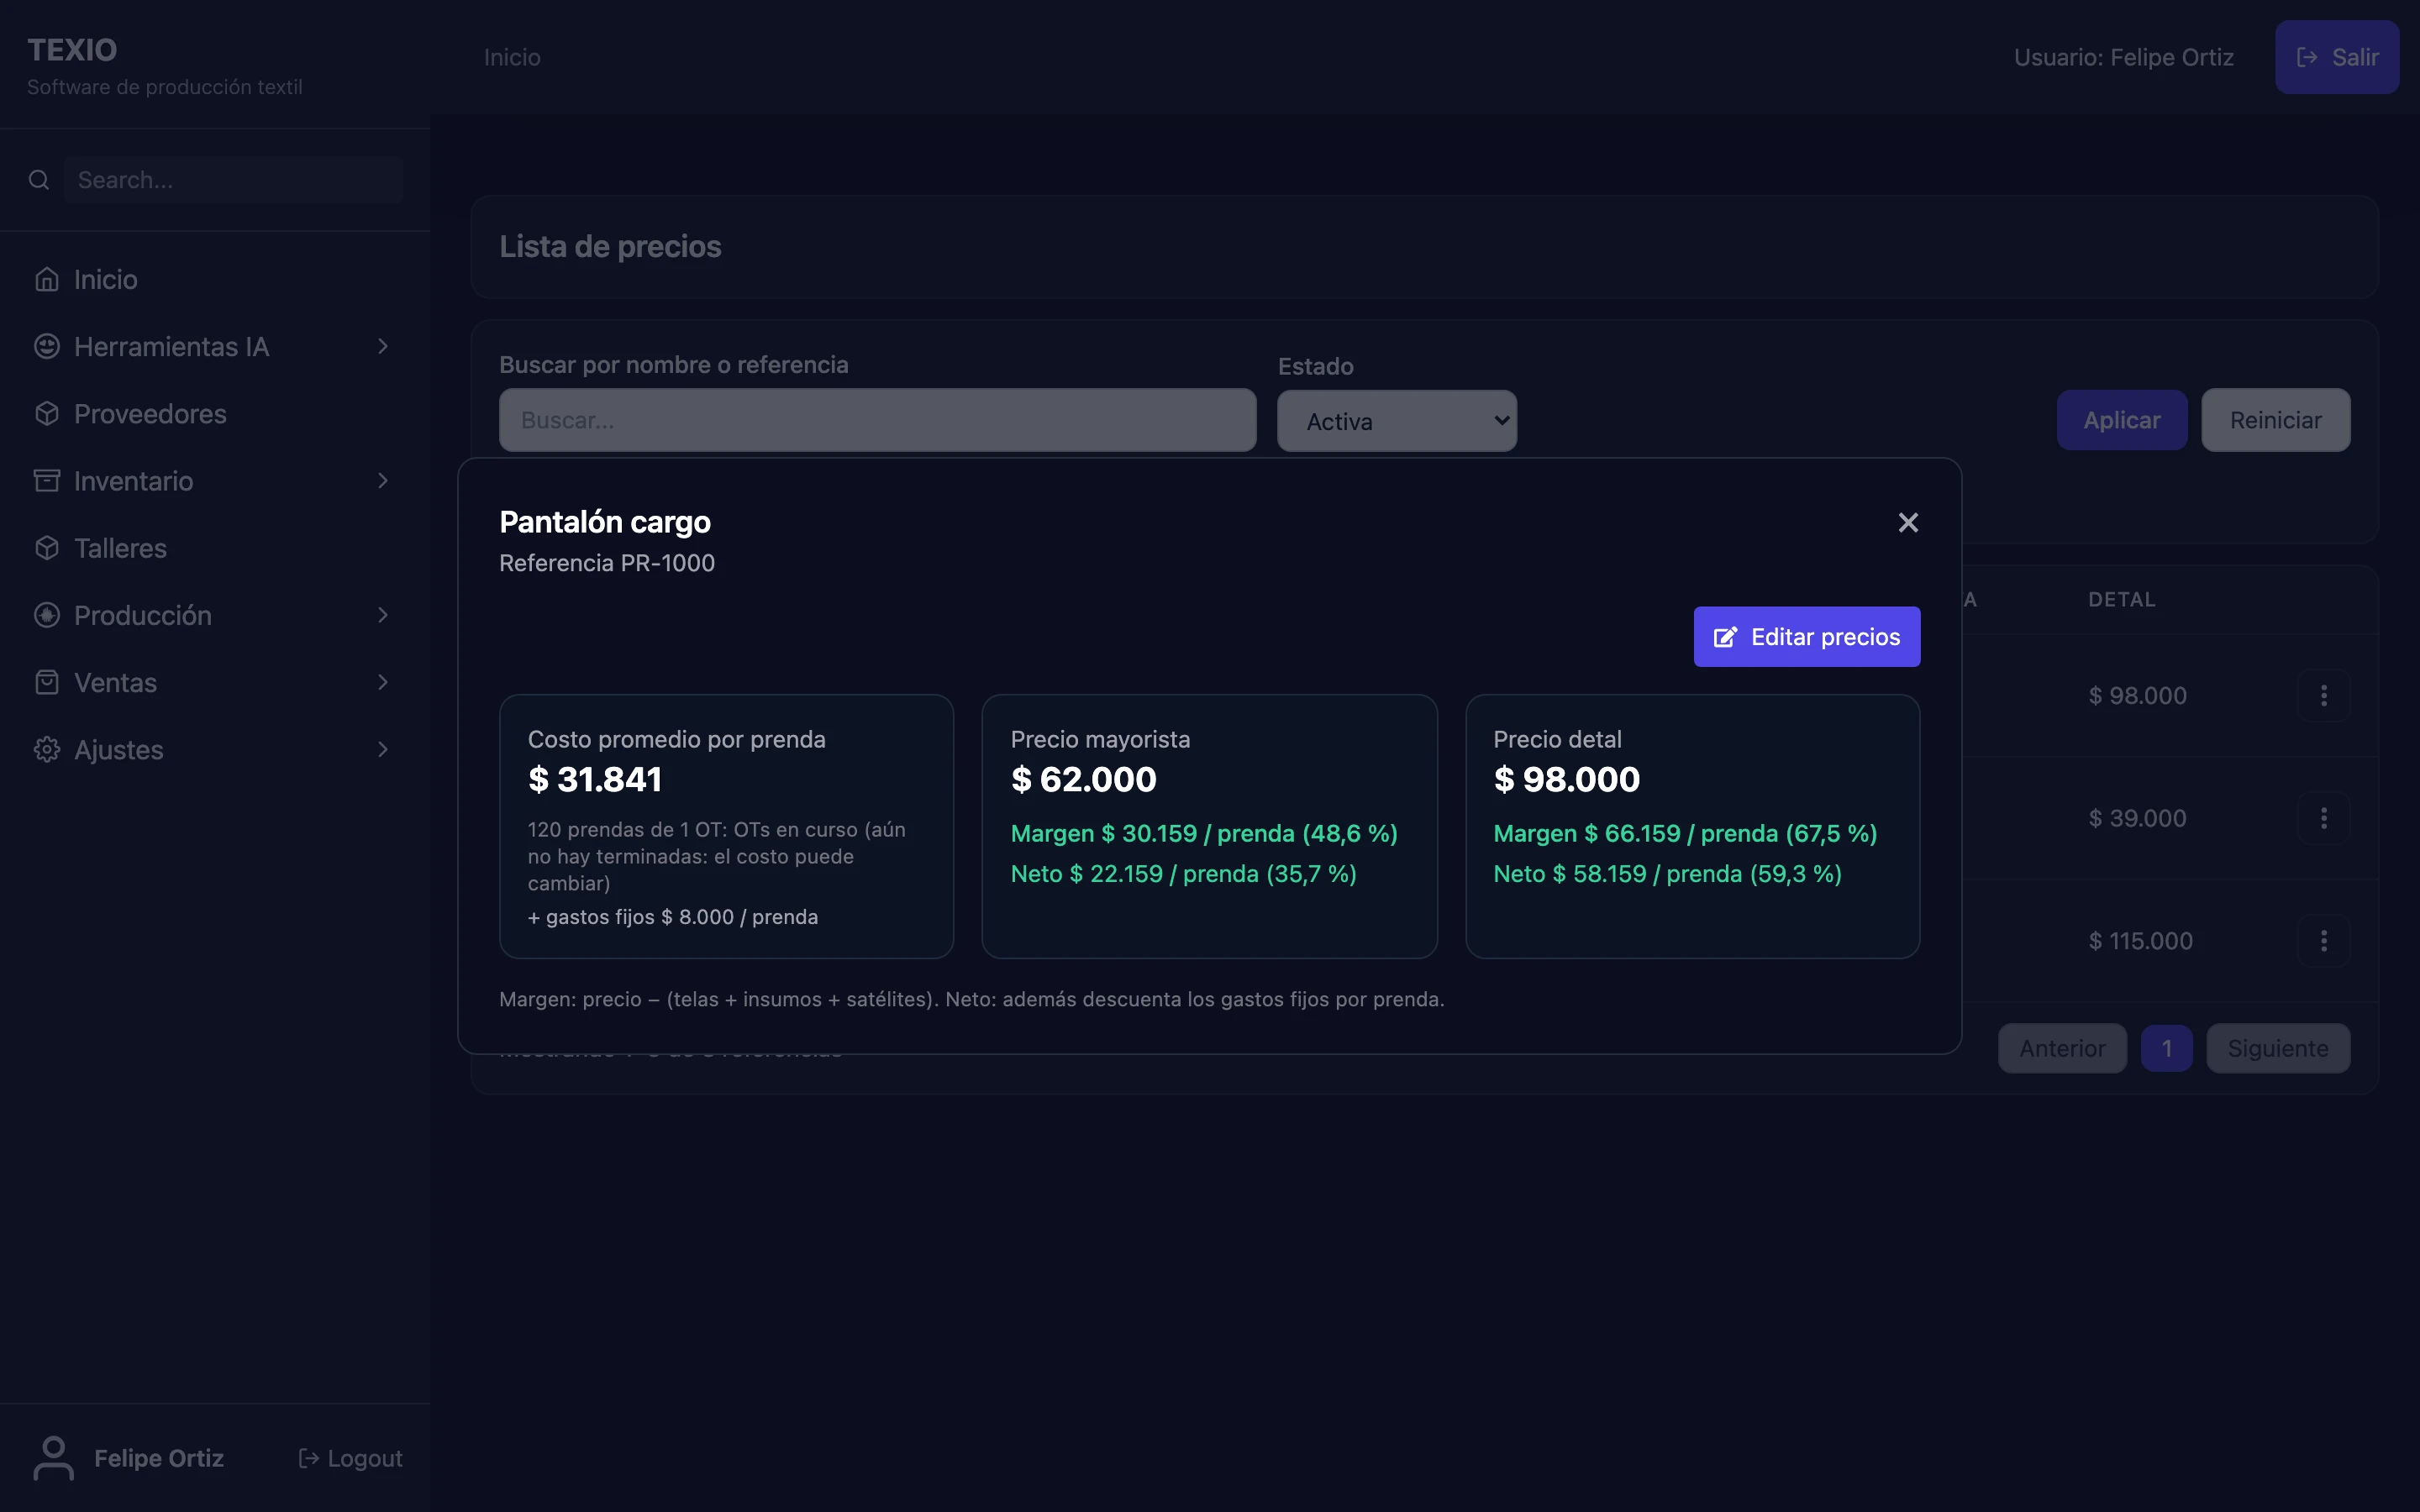This screenshot has width=2420, height=1512.
Task: Click the DETAL column header
Action: coord(2121,599)
